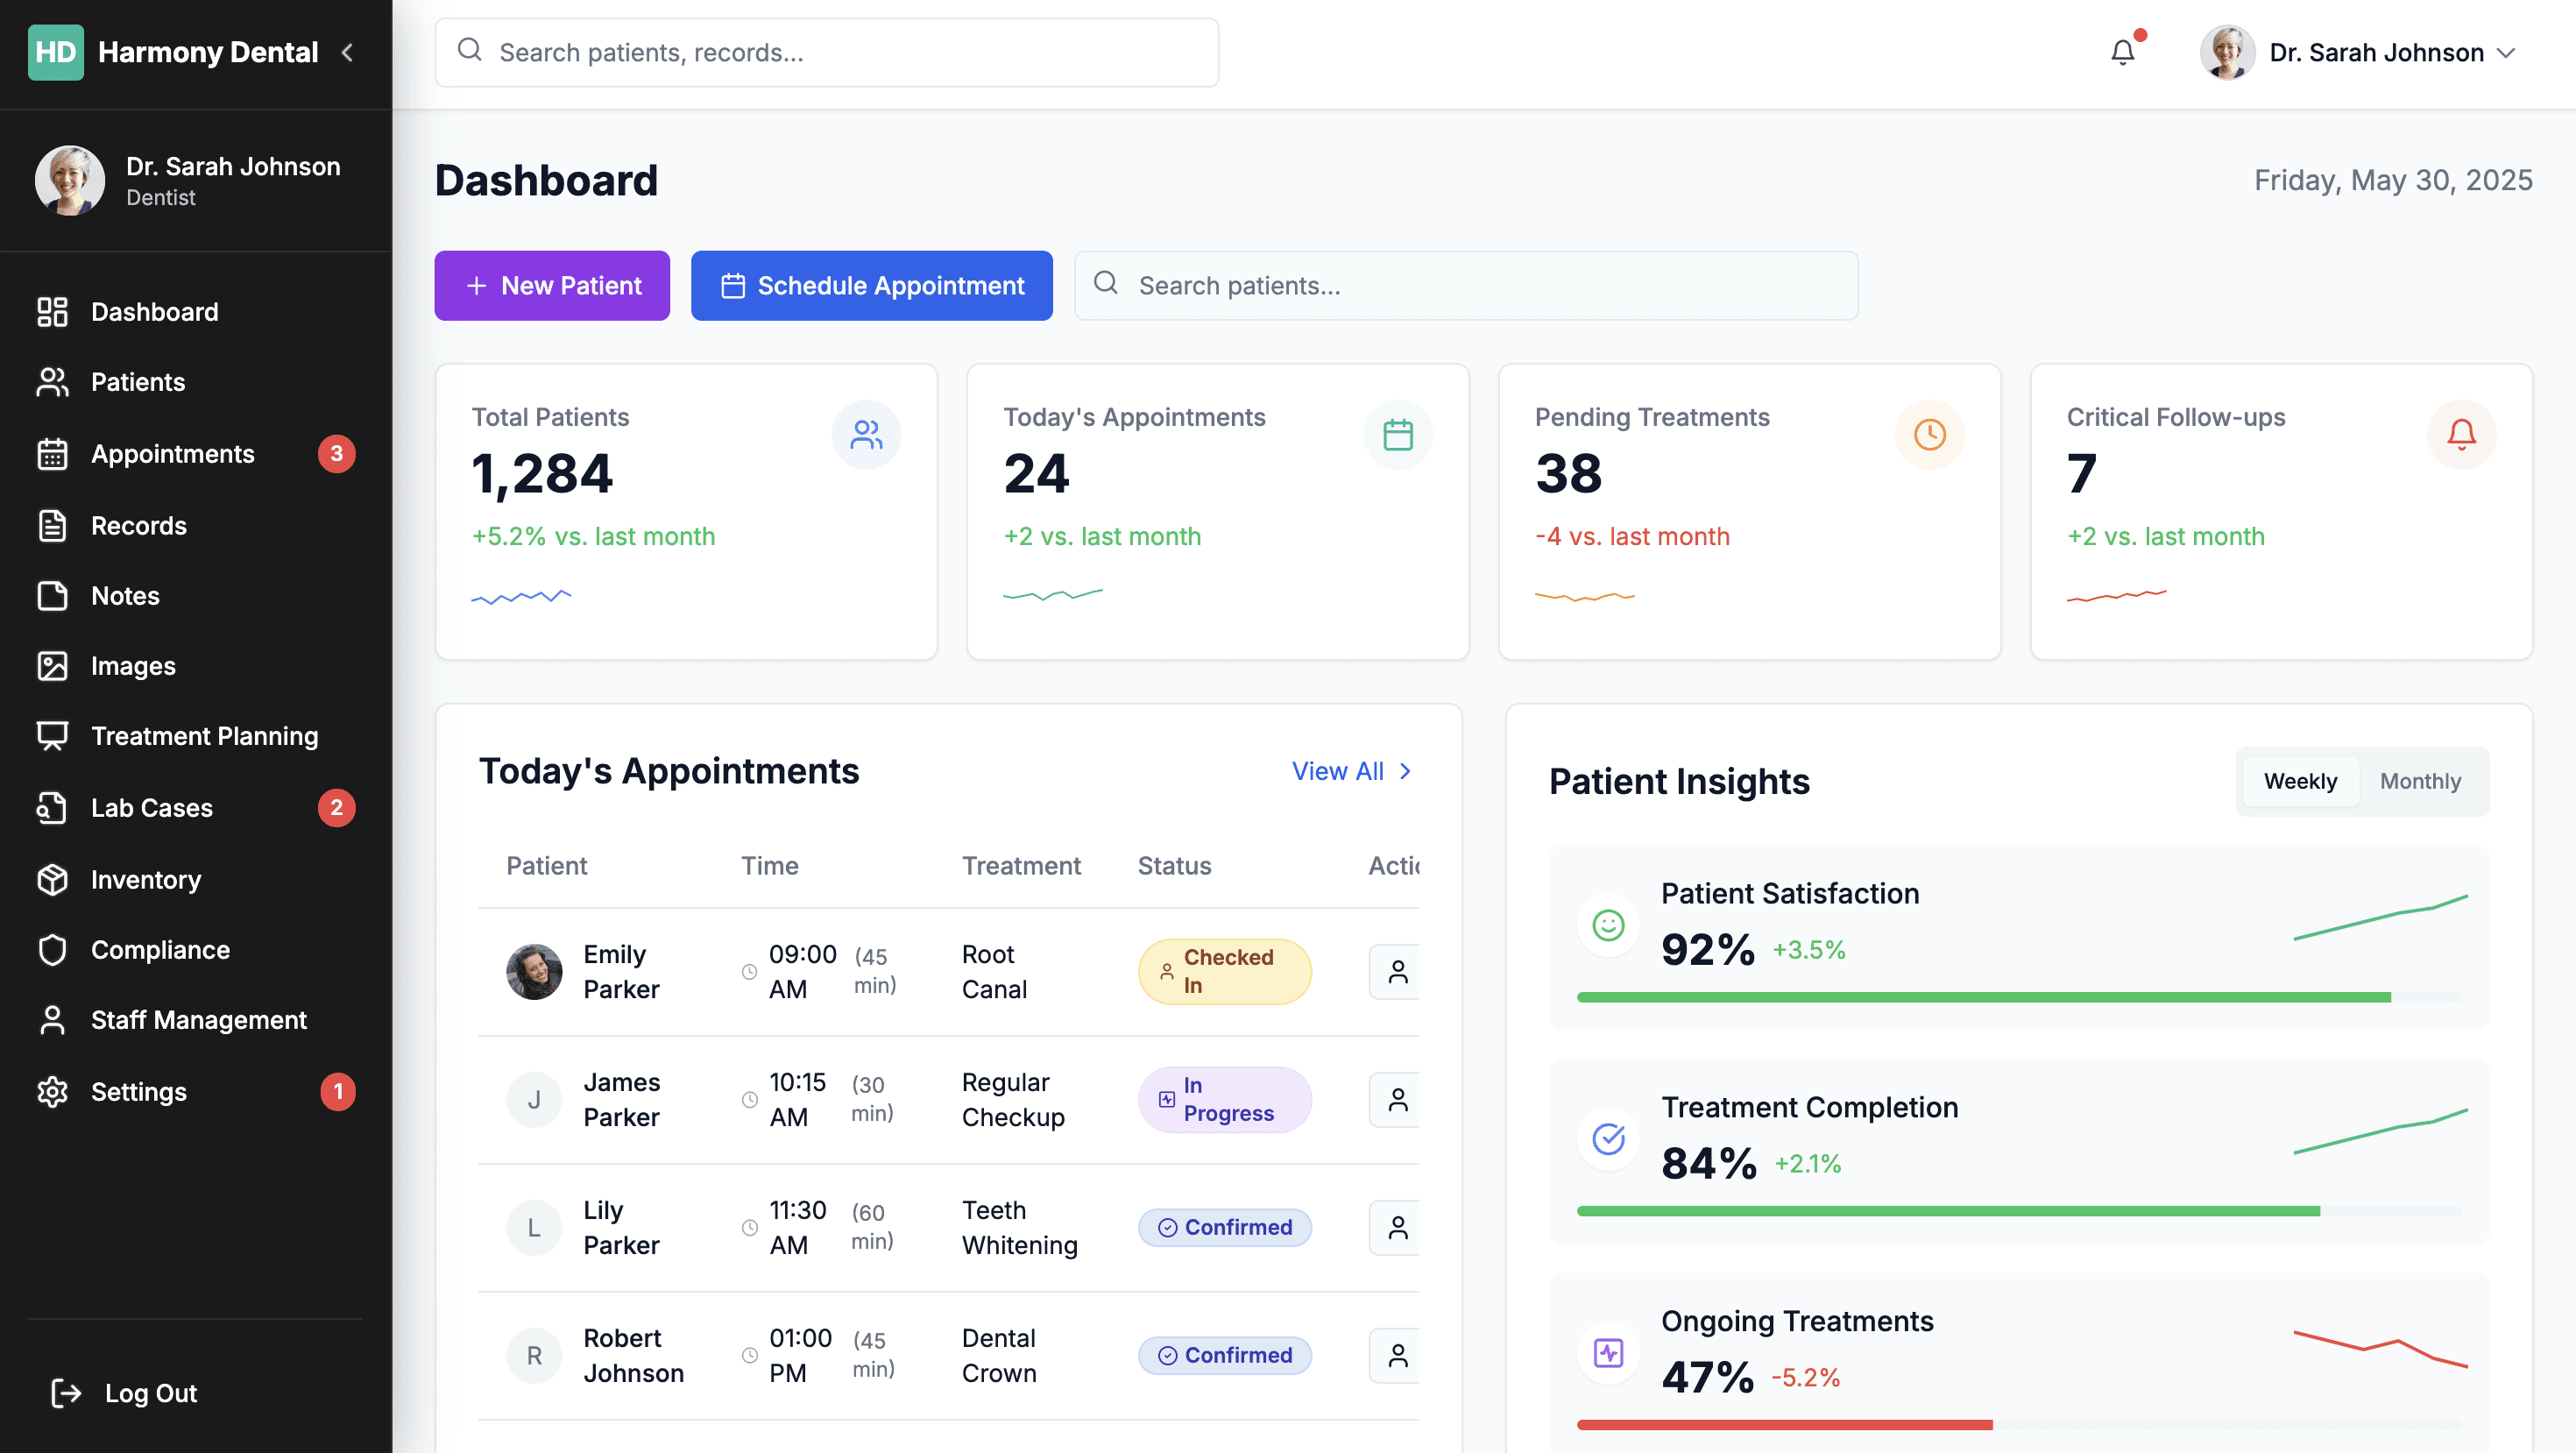This screenshot has width=2576, height=1453.
Task: Click Robert Johnson's profile action icon
Action: coord(1397,1356)
